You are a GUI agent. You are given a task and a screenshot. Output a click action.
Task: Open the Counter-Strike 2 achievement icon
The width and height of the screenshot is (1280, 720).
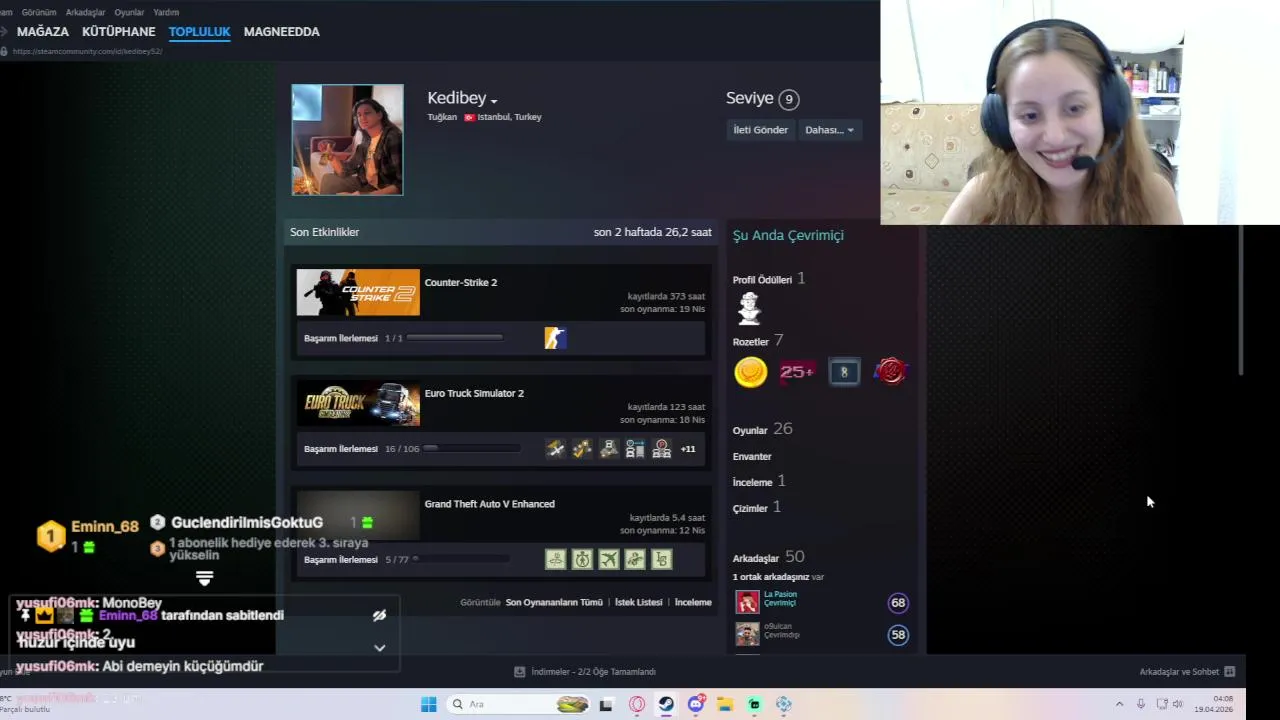coord(555,338)
